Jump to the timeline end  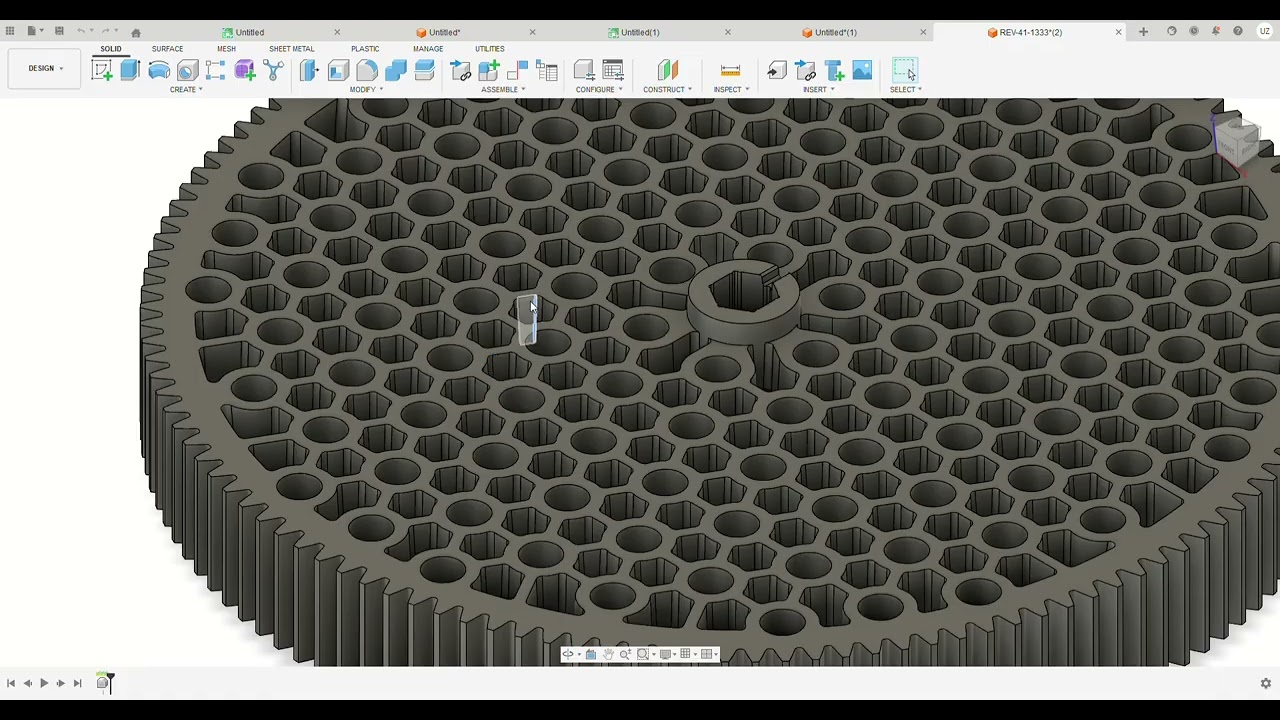pos(77,683)
